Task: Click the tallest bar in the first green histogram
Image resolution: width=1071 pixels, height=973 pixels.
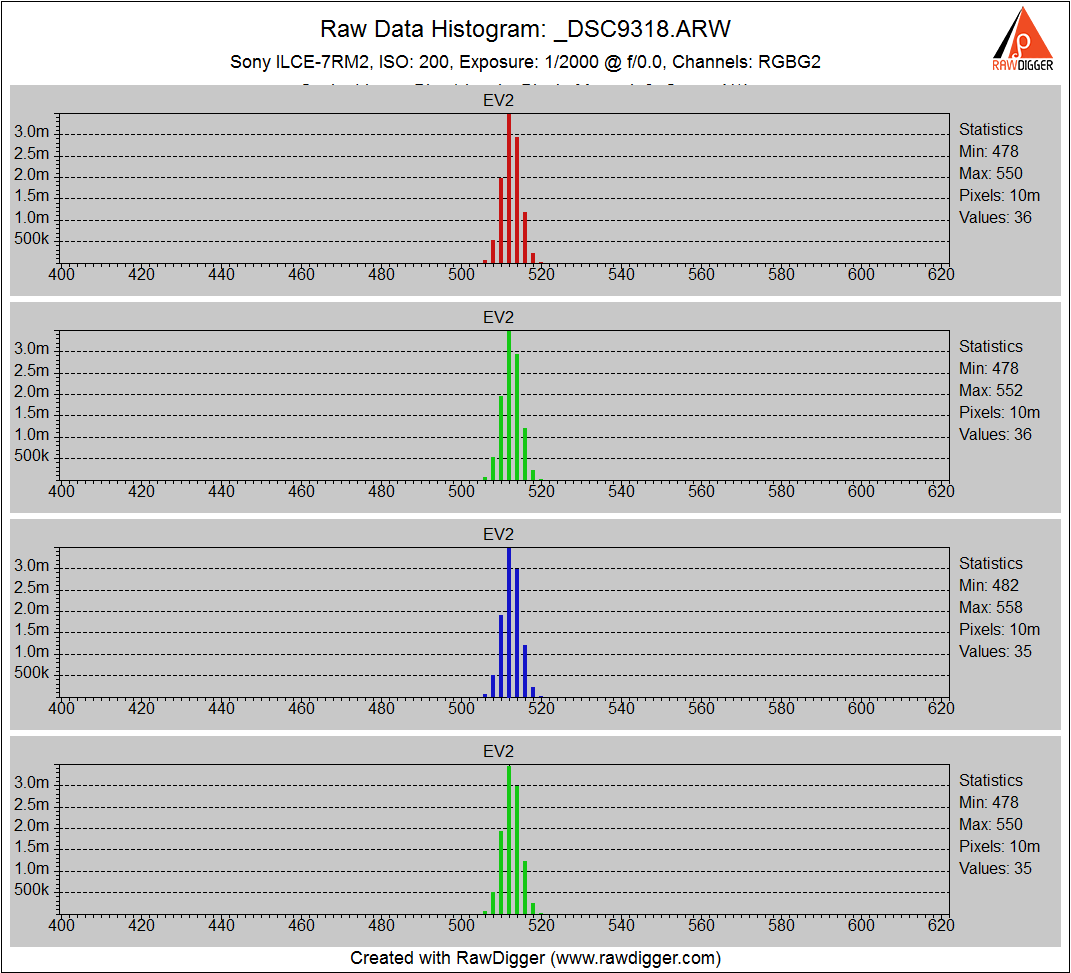Action: point(509,406)
